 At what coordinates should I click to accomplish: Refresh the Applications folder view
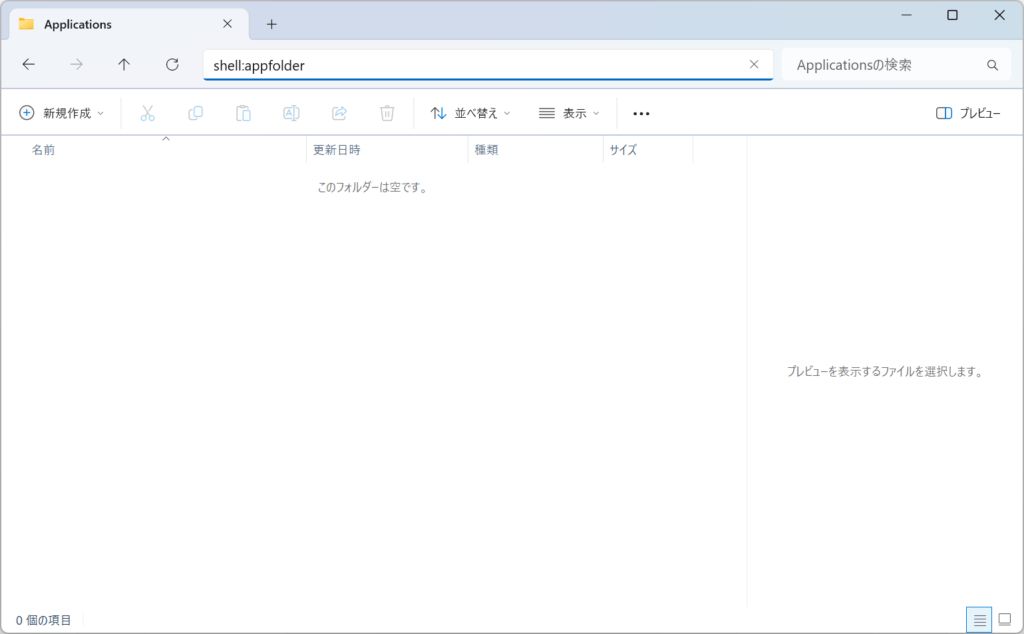click(x=172, y=64)
